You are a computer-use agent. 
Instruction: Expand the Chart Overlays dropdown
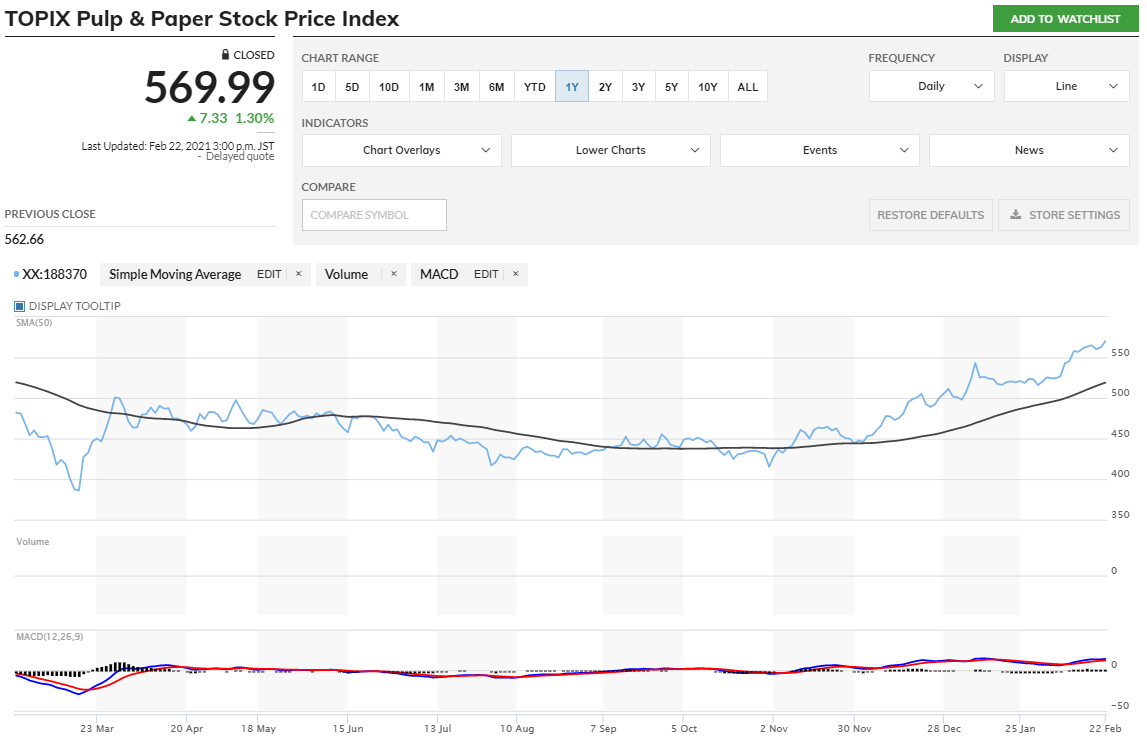click(401, 150)
